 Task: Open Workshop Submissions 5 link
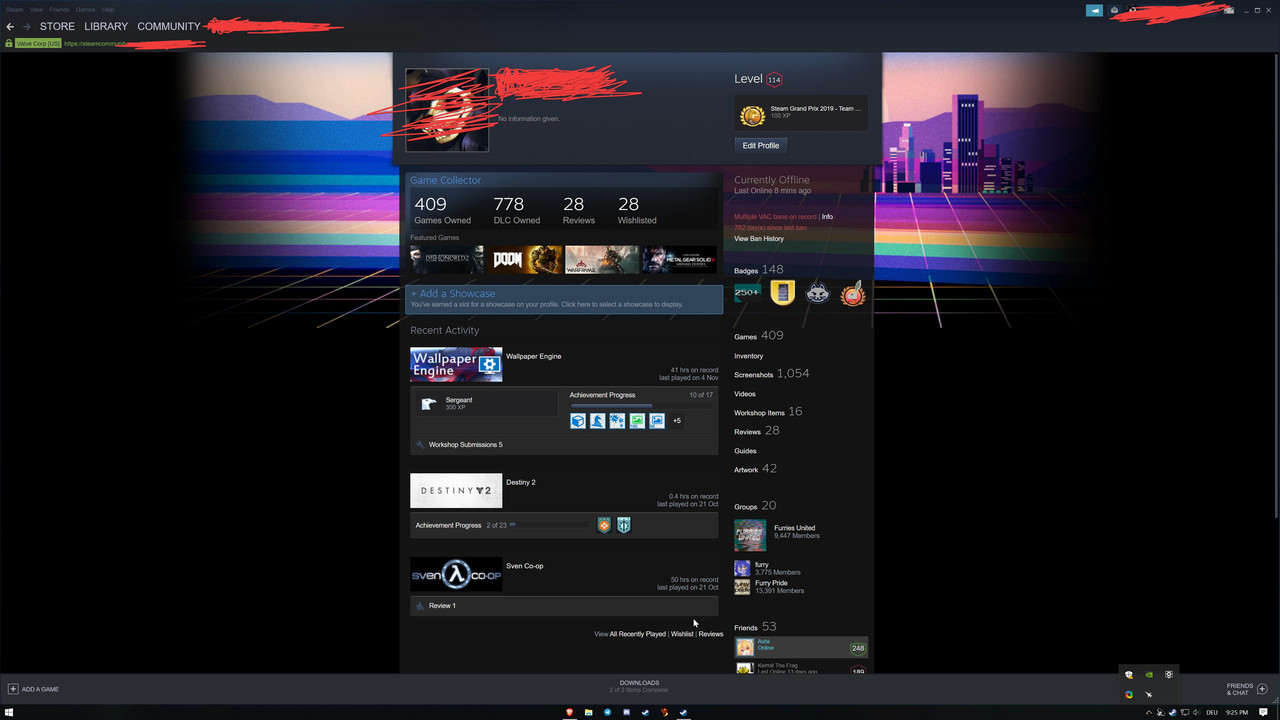pos(466,445)
